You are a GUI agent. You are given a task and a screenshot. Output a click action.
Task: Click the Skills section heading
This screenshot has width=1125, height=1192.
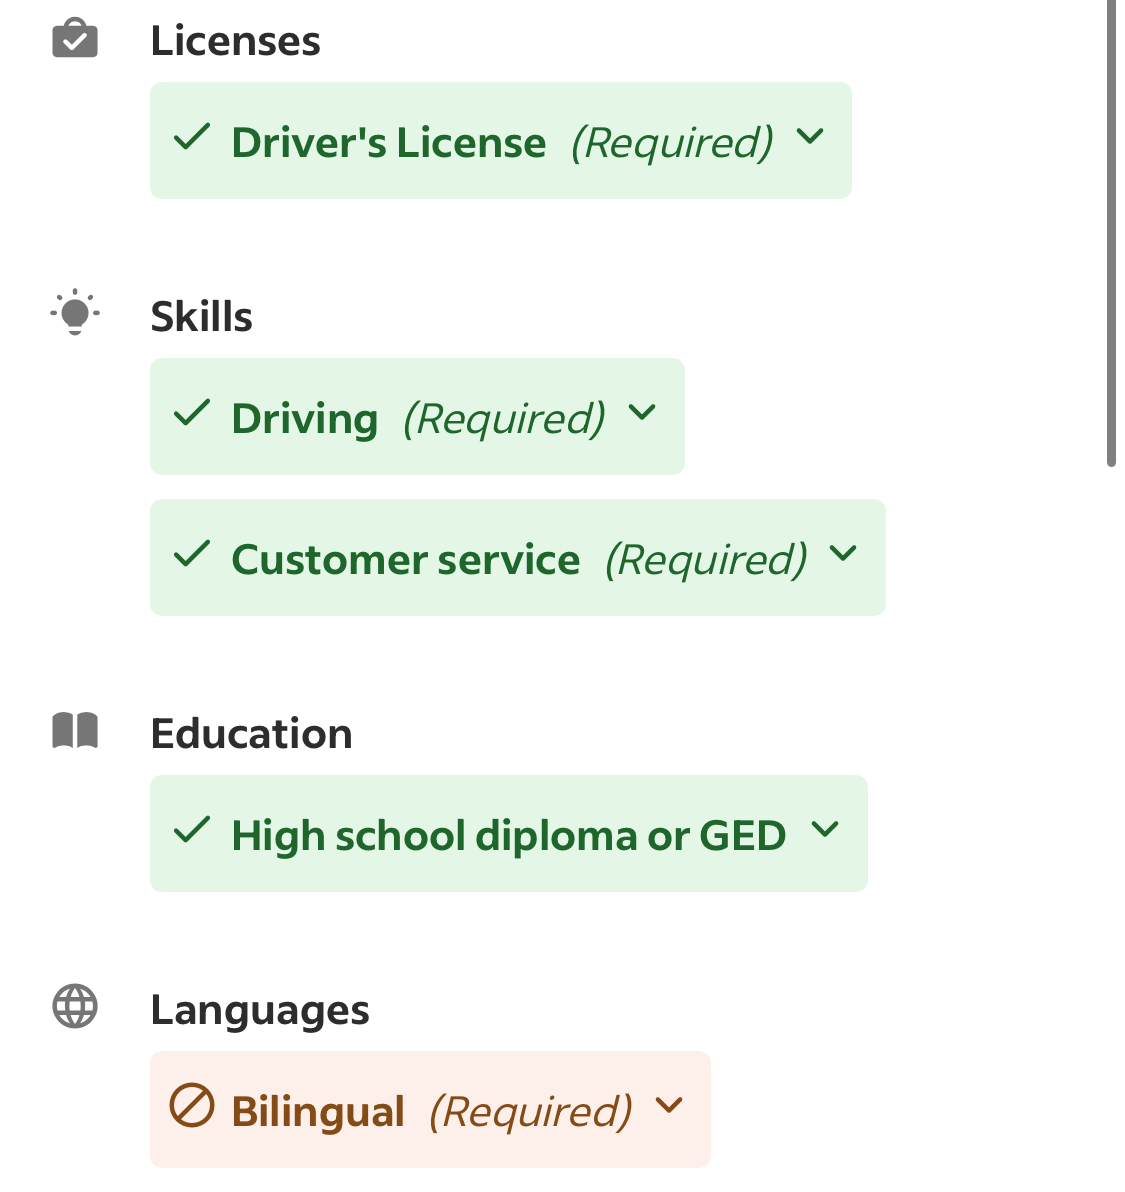point(201,316)
